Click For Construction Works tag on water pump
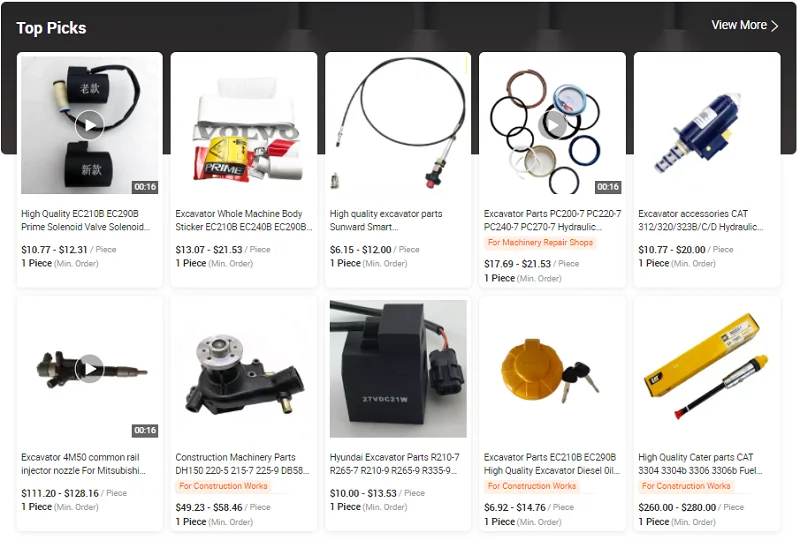The width and height of the screenshot is (800, 540). tap(223, 486)
